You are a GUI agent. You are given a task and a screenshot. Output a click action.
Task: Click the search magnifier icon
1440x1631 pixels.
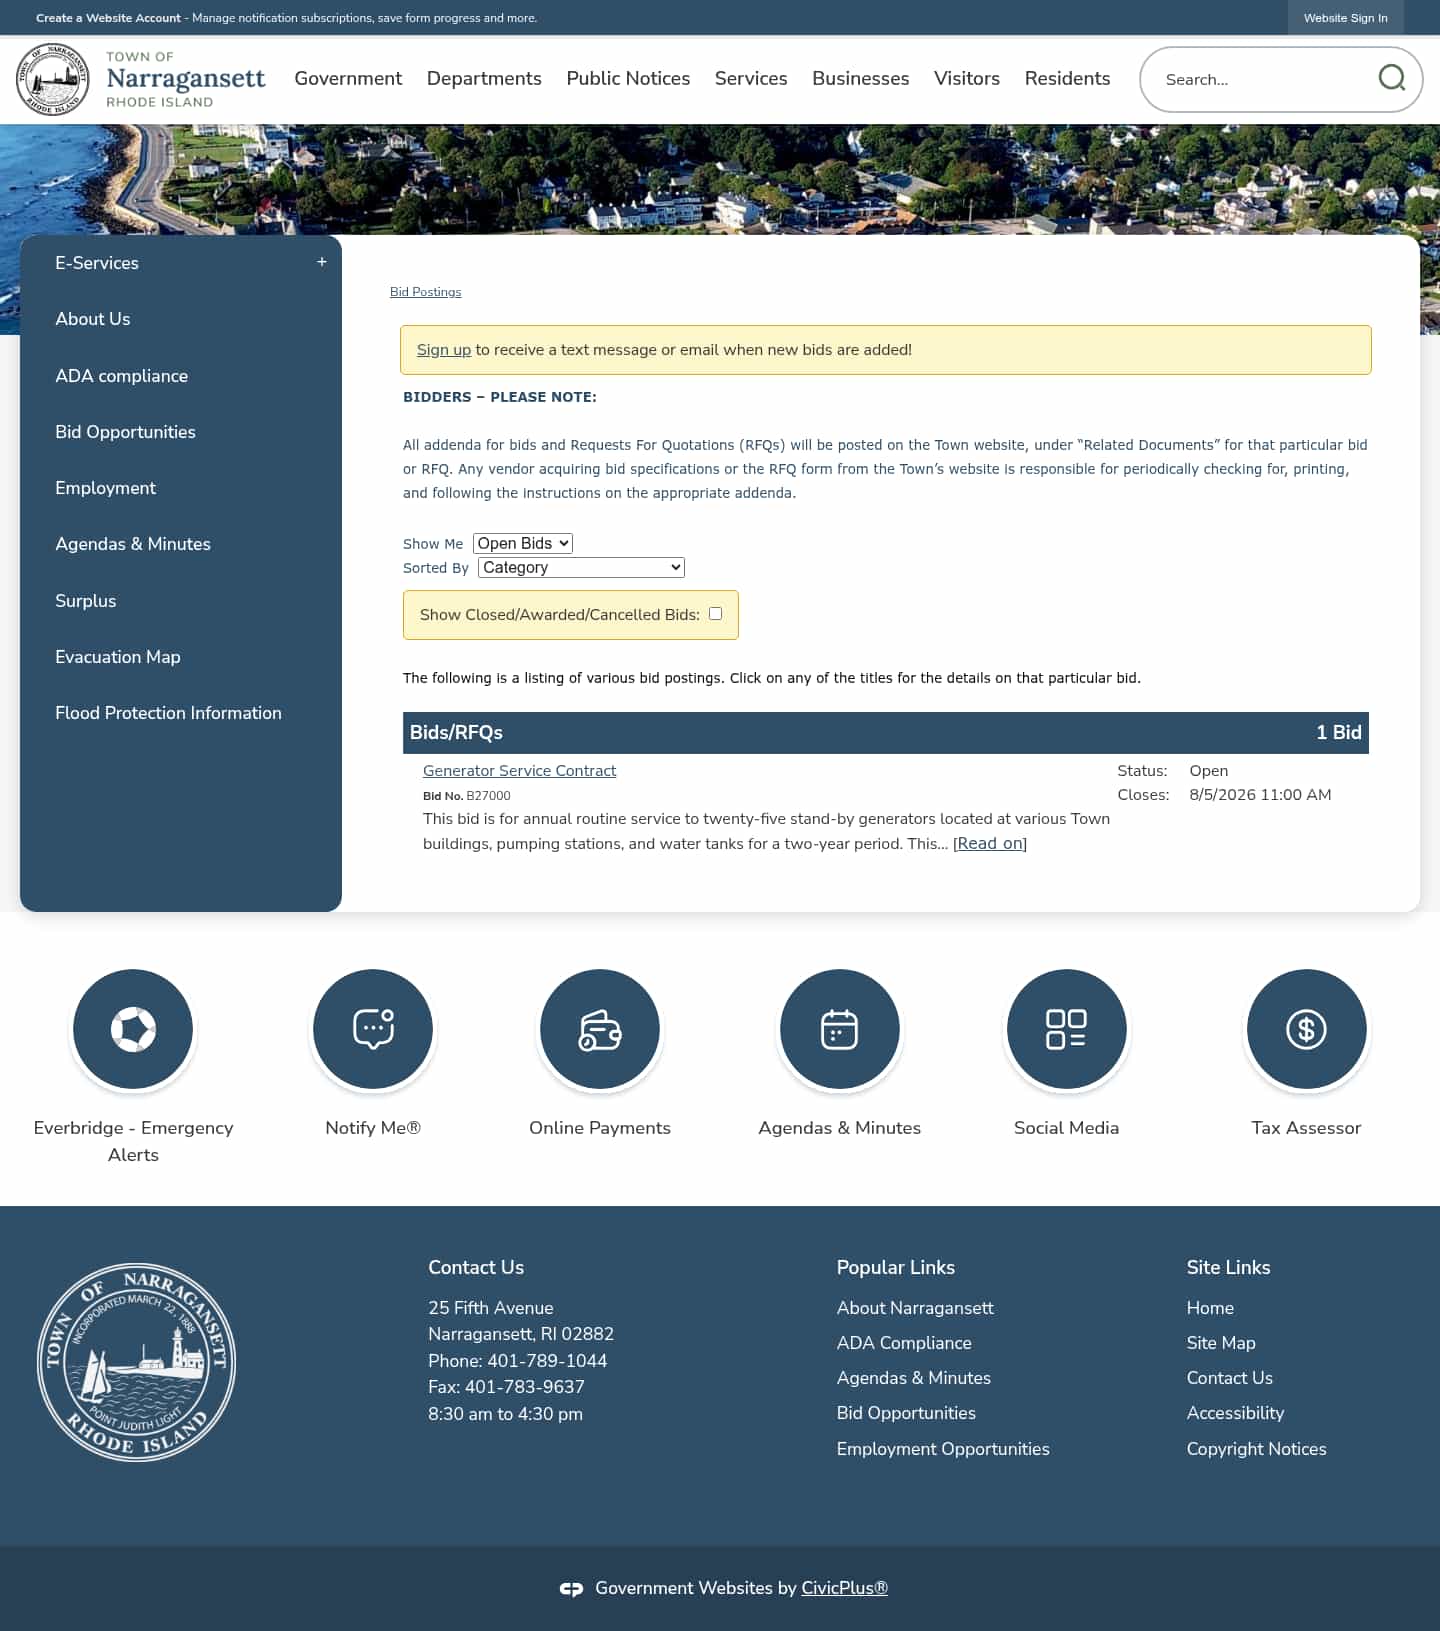(1392, 78)
